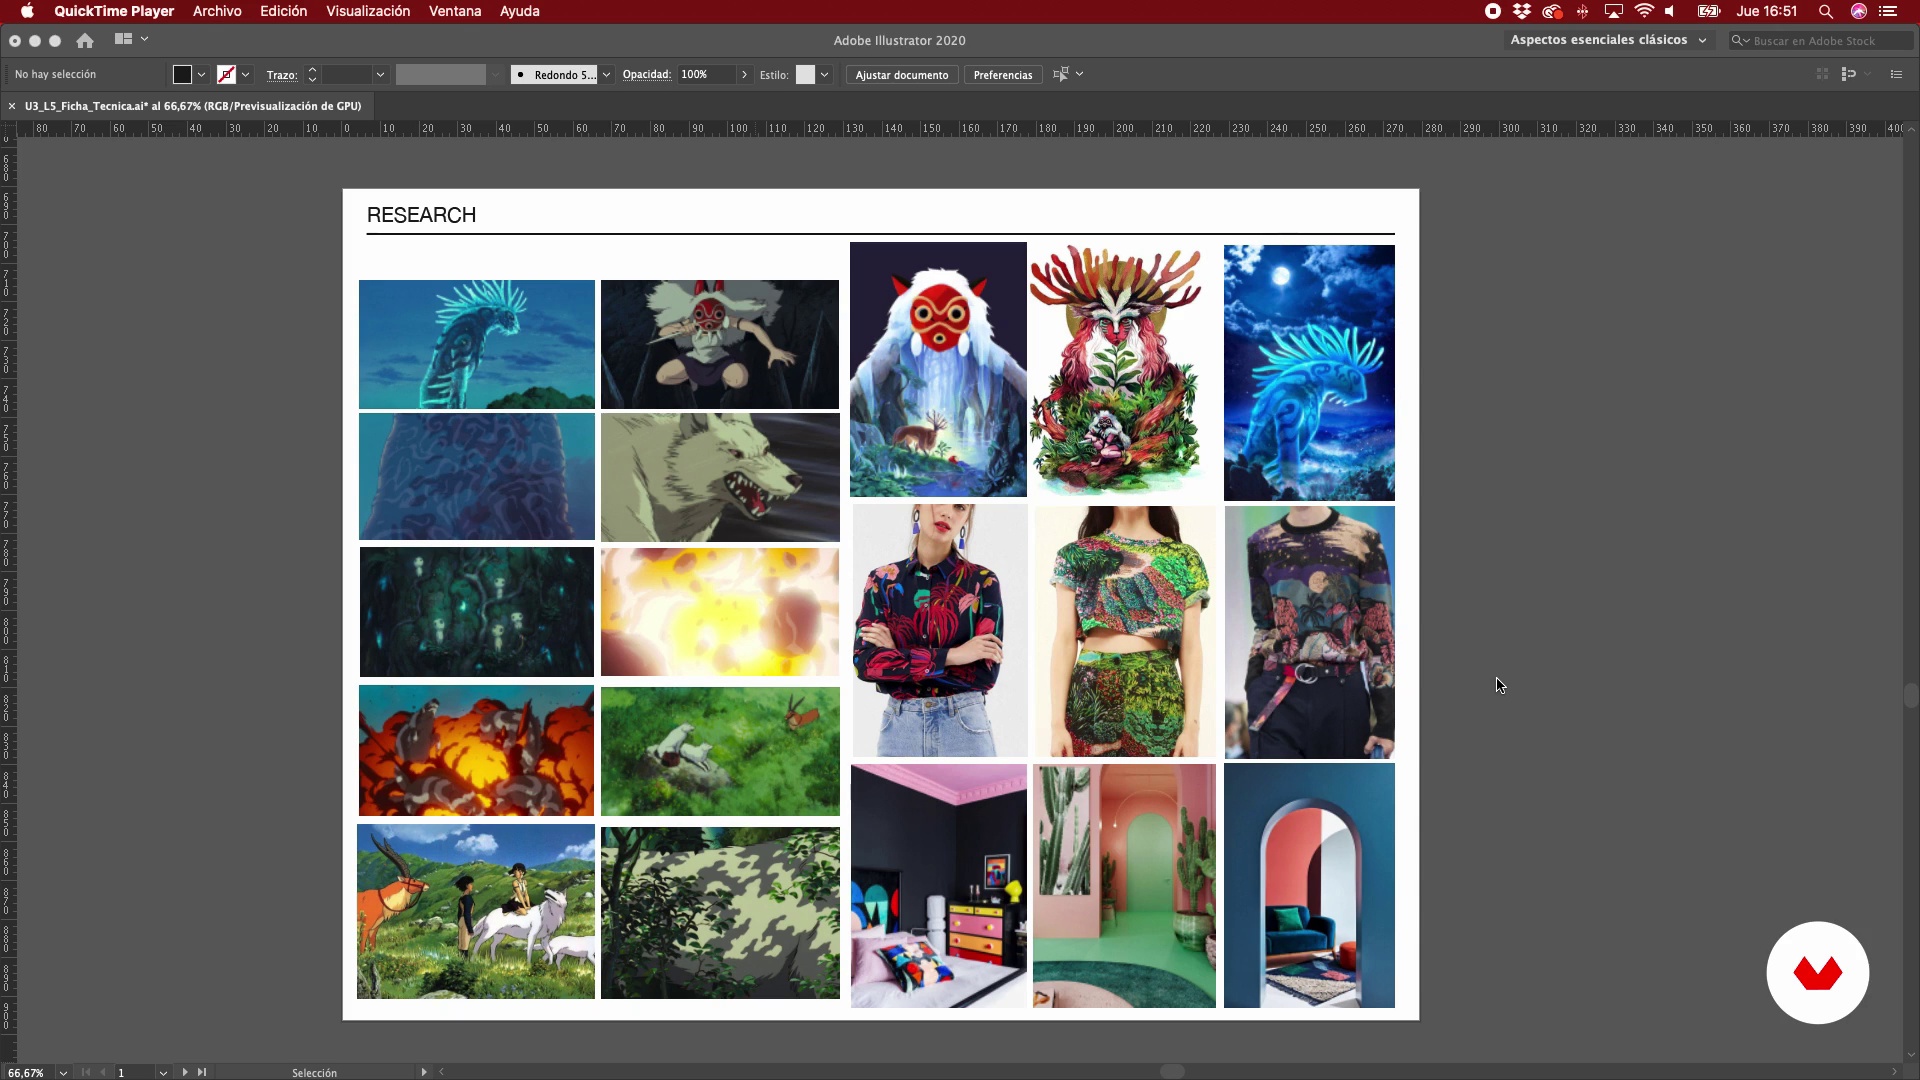This screenshot has width=1920, height=1080.
Task: Click the Ajustar documento button
Action: pyautogui.click(x=902, y=75)
